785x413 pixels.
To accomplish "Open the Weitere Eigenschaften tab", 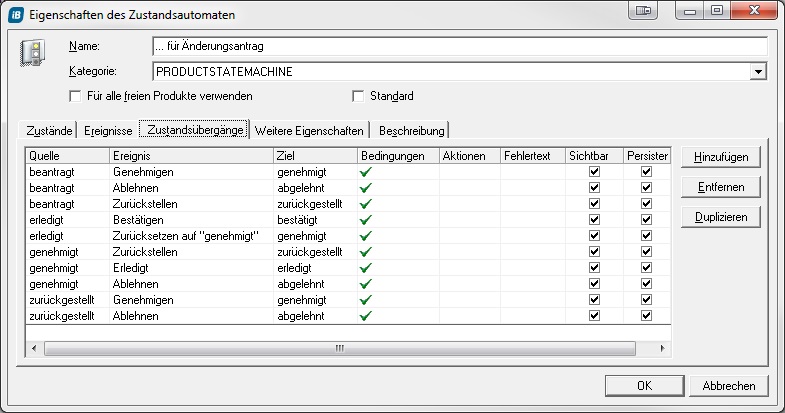I will 310,130.
